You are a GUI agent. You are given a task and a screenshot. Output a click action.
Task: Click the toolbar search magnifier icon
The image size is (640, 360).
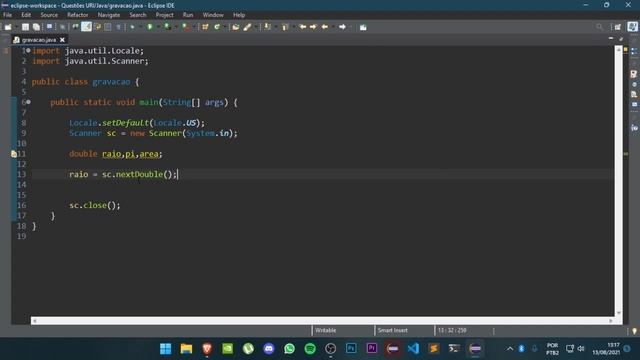point(599,27)
